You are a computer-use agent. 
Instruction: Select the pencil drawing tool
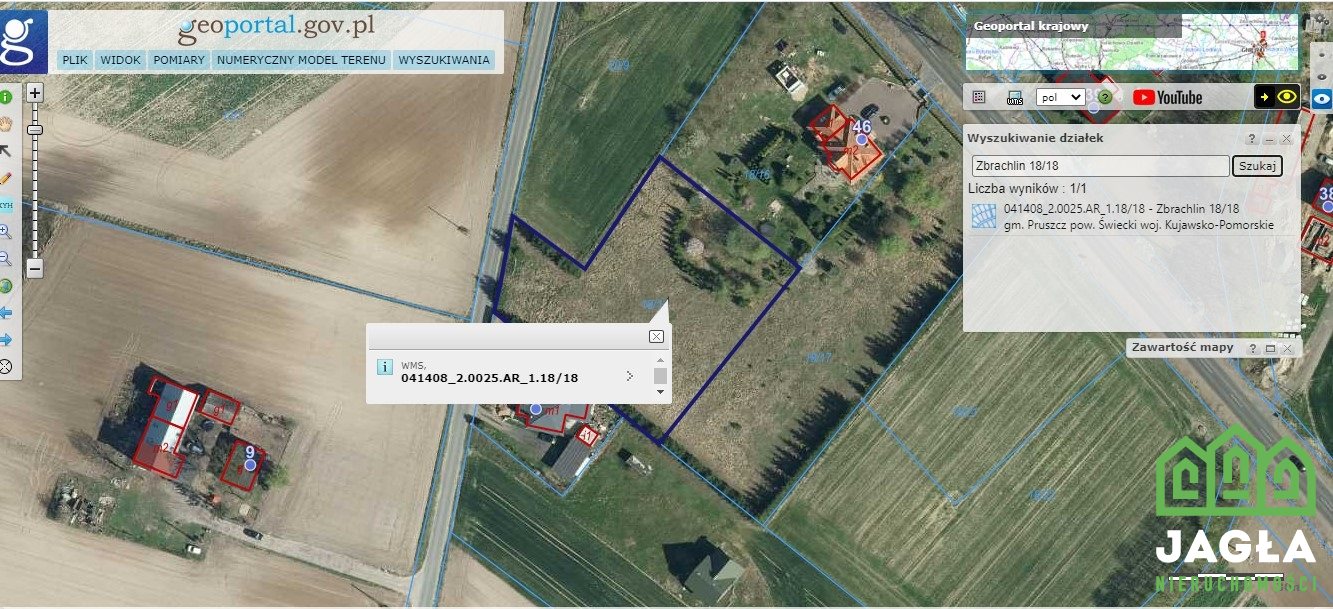[x=5, y=178]
